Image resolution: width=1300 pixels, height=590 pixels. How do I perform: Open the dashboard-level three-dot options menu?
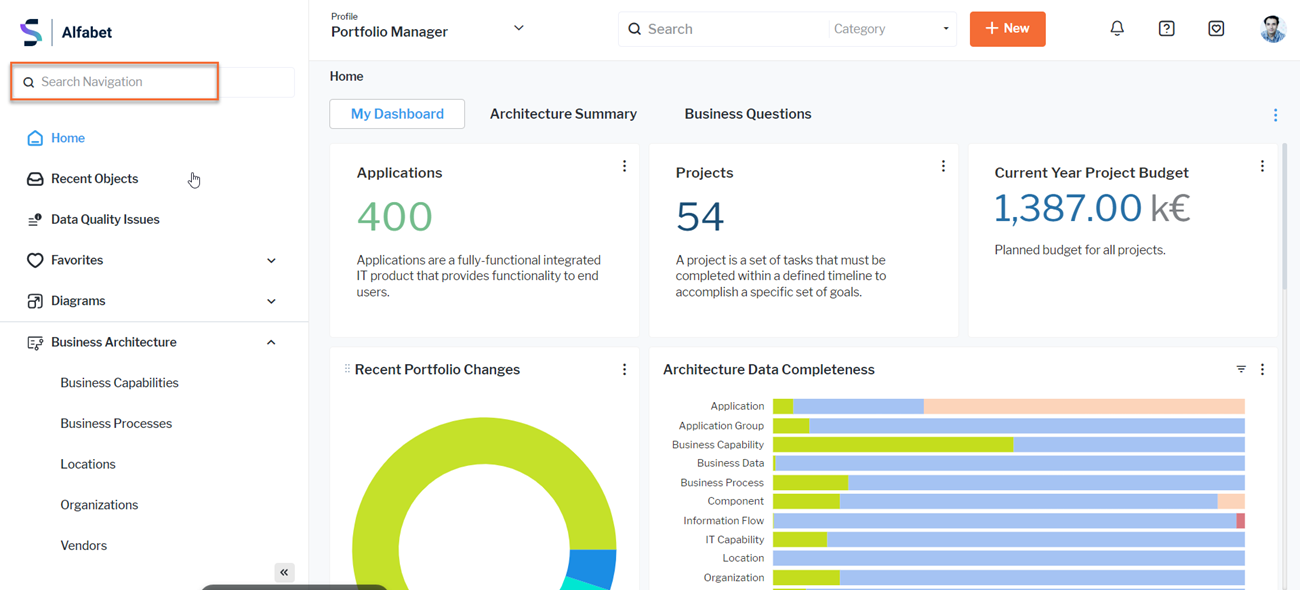1275,115
